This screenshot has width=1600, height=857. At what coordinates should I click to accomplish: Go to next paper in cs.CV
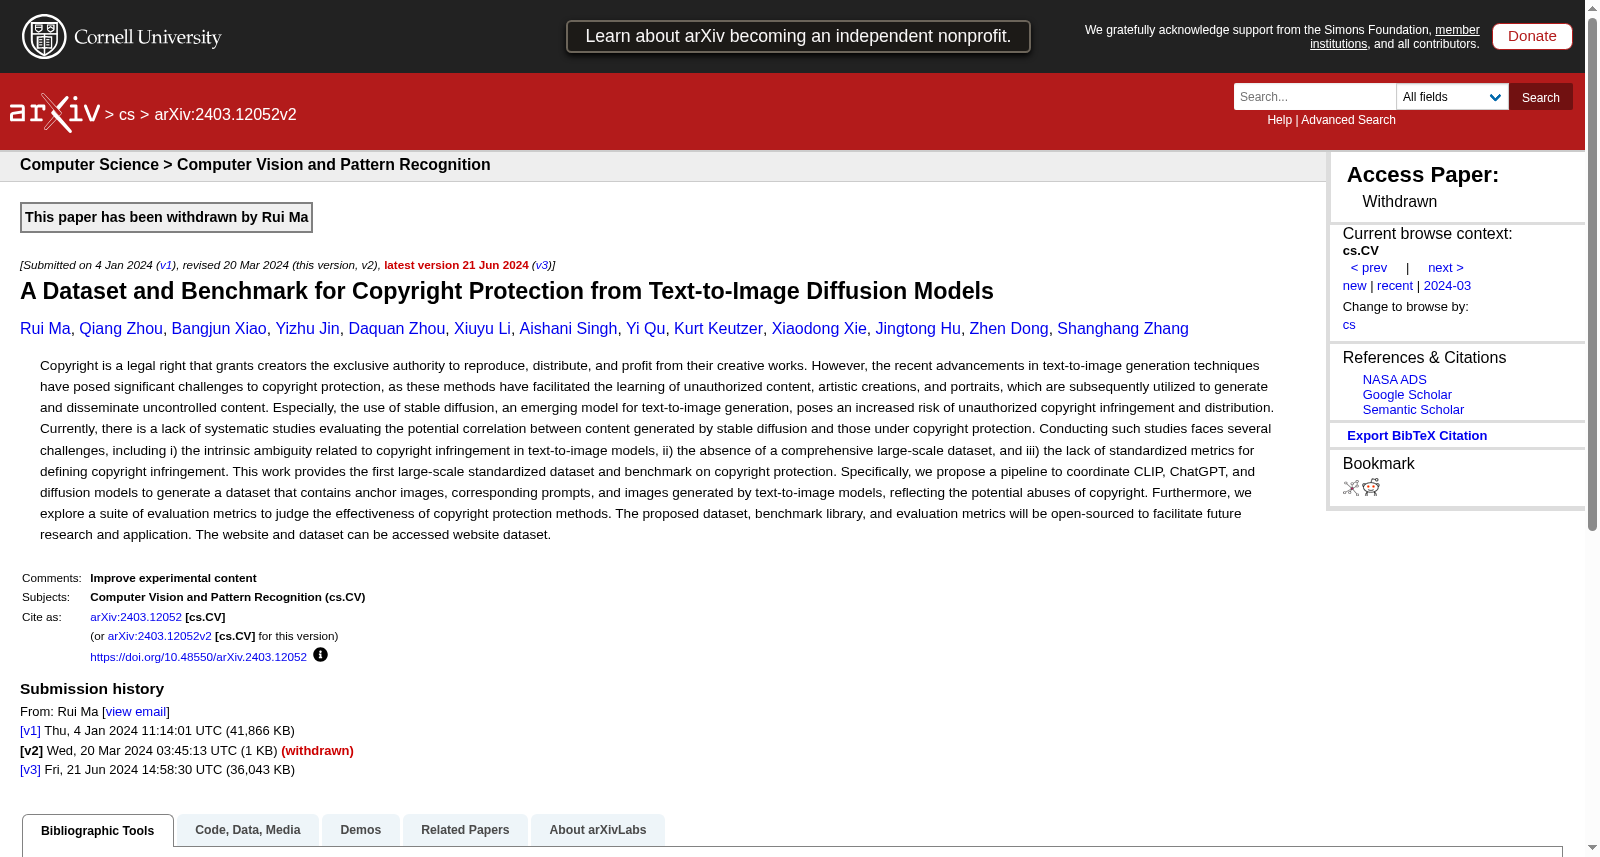(1446, 268)
